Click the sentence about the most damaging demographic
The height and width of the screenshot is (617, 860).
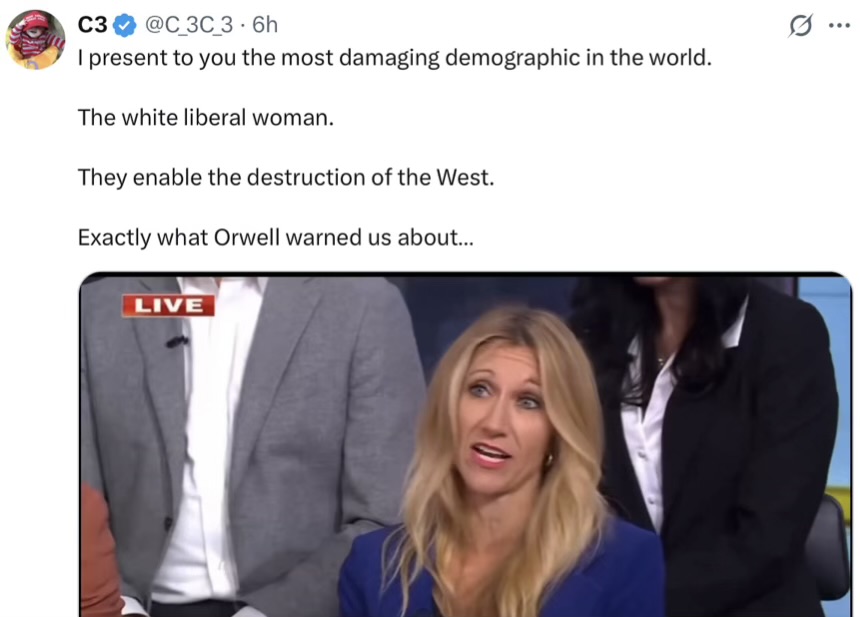[x=395, y=58]
